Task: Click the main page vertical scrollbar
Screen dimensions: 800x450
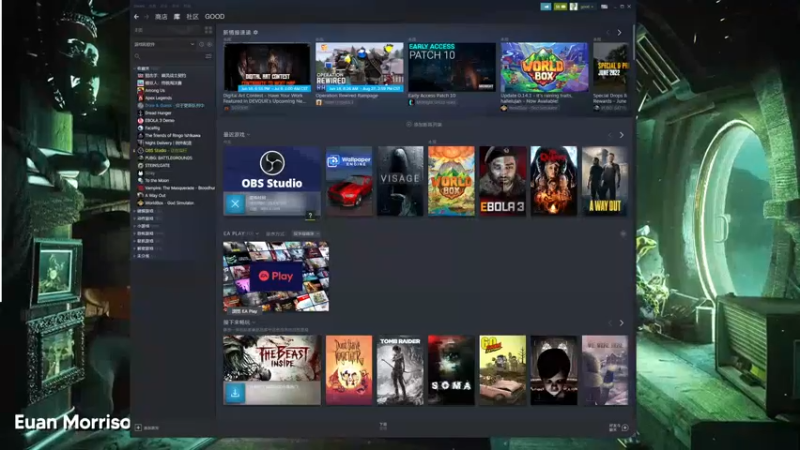Action: (x=634, y=41)
